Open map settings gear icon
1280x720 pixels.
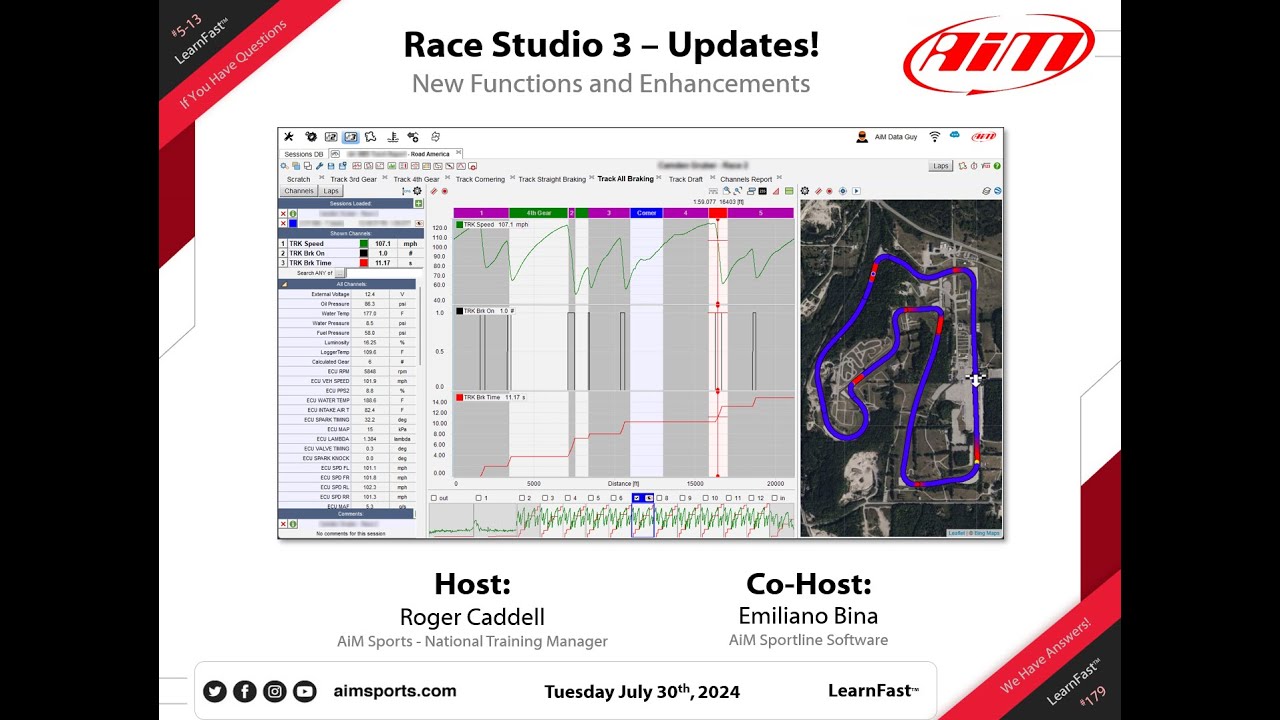(x=805, y=191)
